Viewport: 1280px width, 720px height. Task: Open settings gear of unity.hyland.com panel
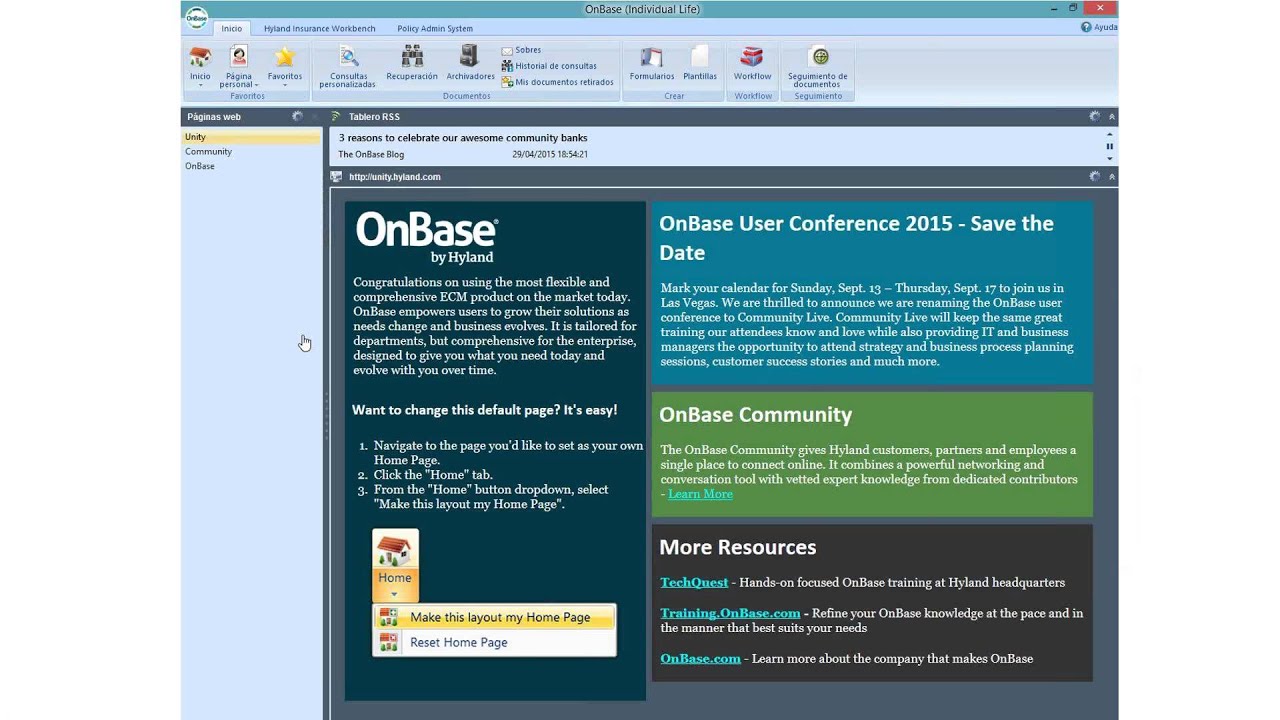coord(1094,176)
